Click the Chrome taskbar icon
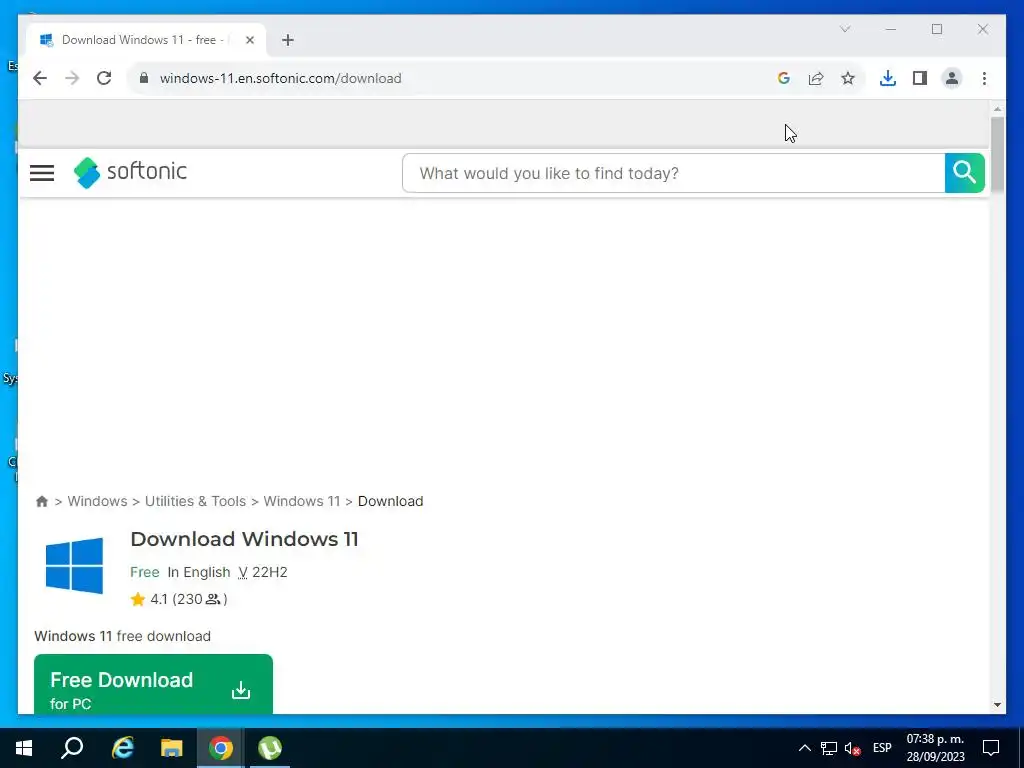This screenshot has width=1024, height=768. tap(221, 748)
